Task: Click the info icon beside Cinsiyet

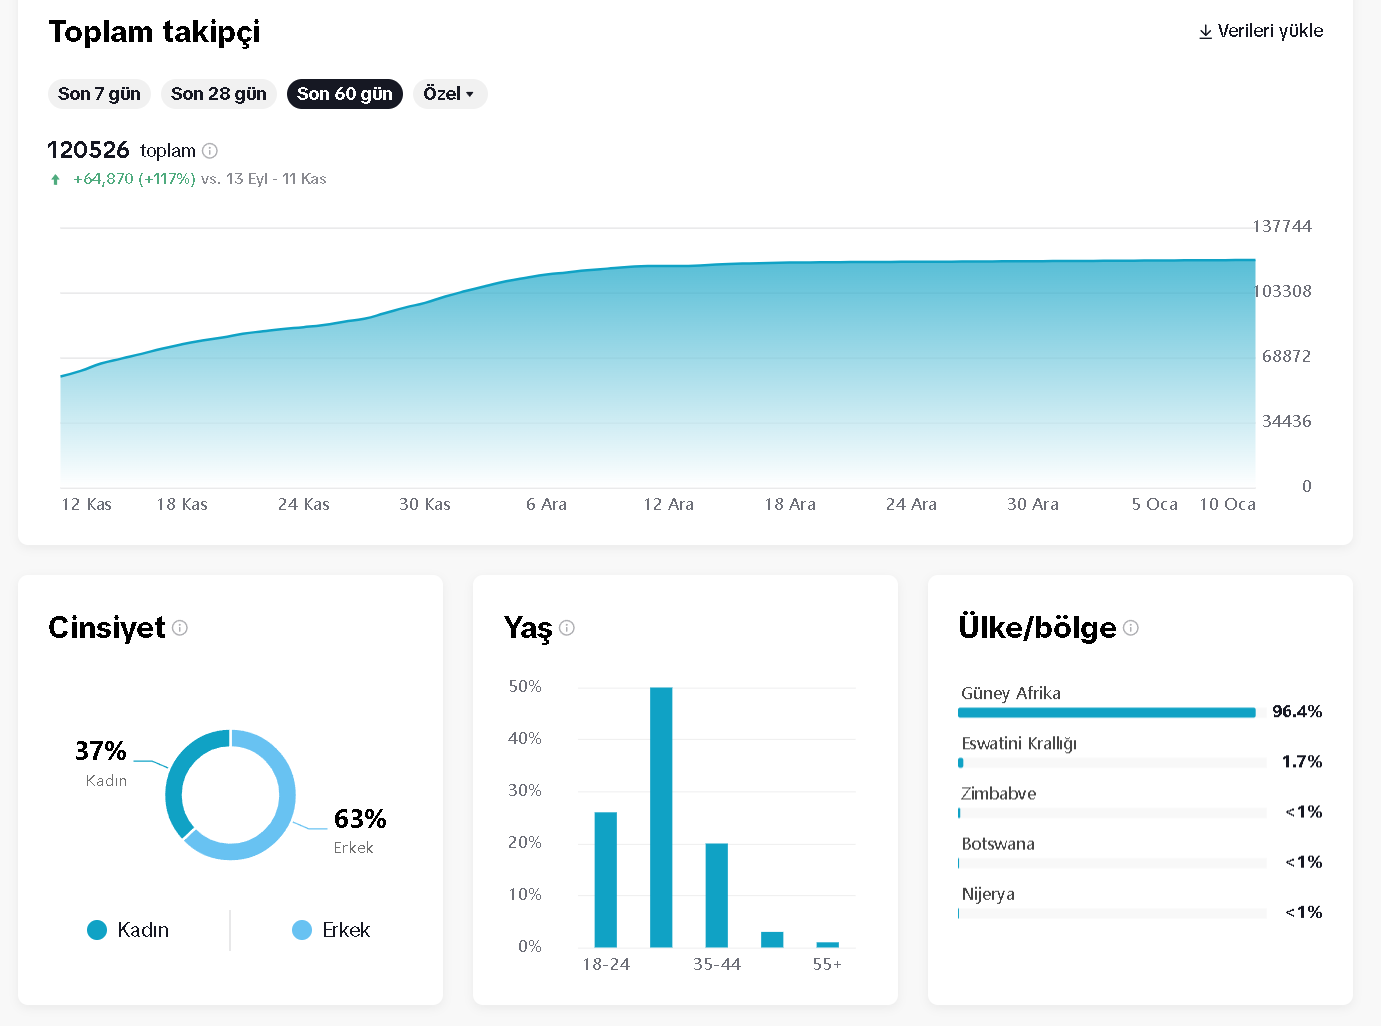Action: (x=180, y=628)
